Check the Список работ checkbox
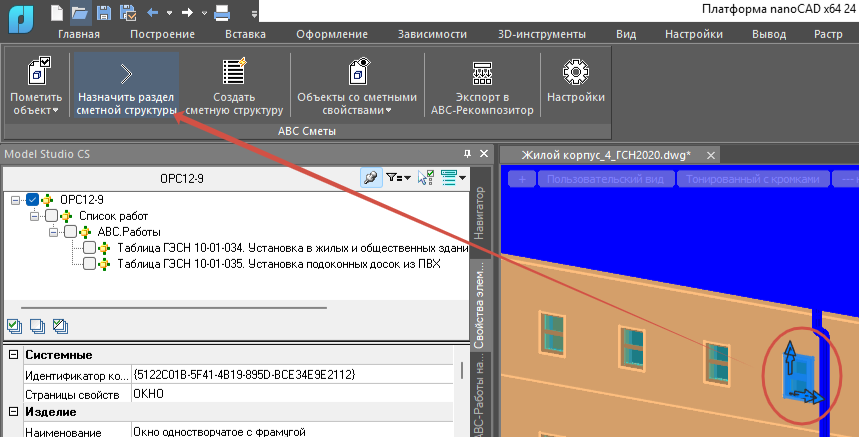 coord(51,216)
